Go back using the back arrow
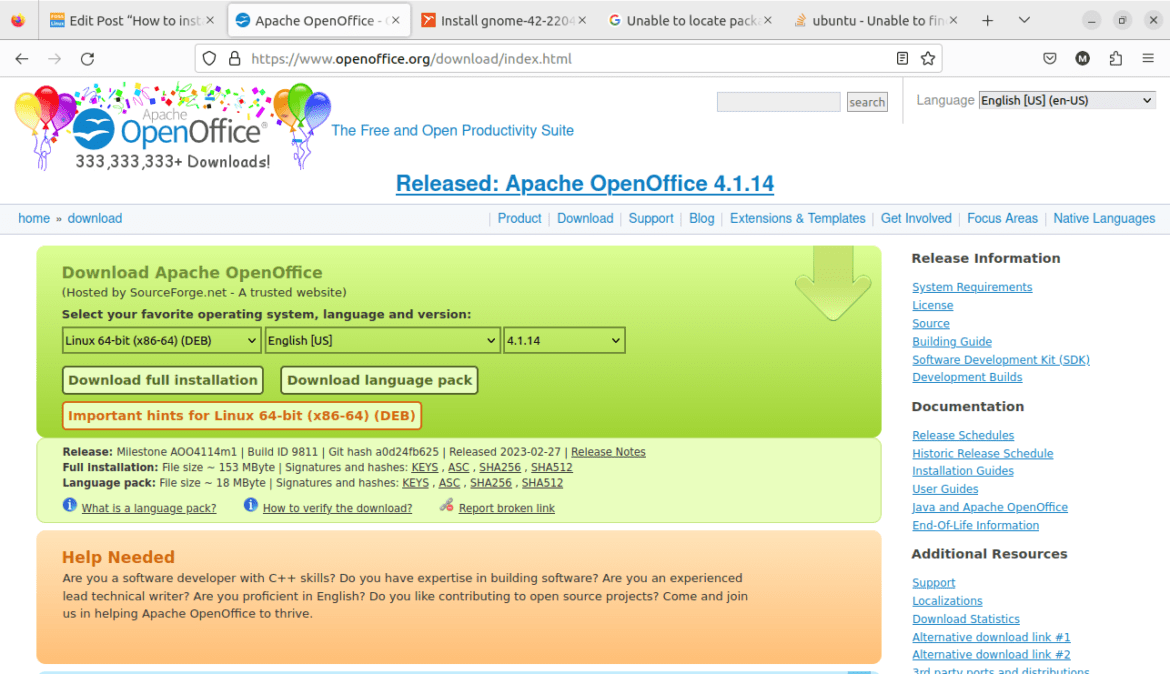Viewport: 1170px width, 674px height. tap(21, 58)
